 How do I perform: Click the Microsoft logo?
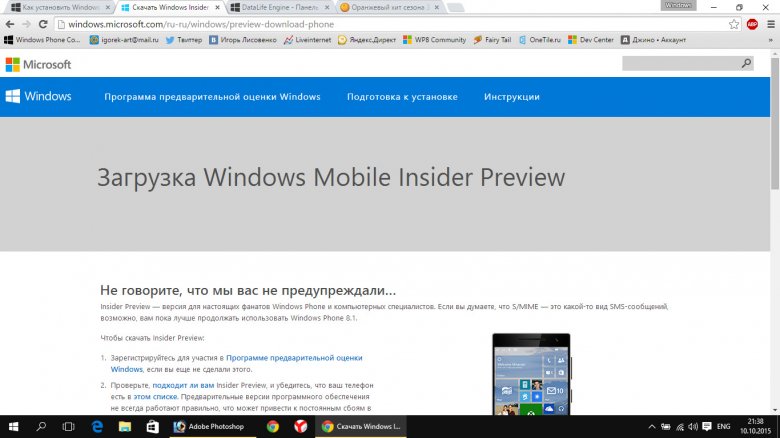[38, 64]
